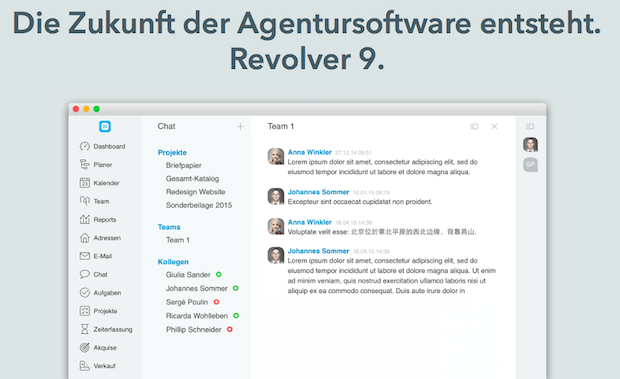Open the Dashboard menu label
Viewport: 620px width, 379px height.
tap(109, 146)
